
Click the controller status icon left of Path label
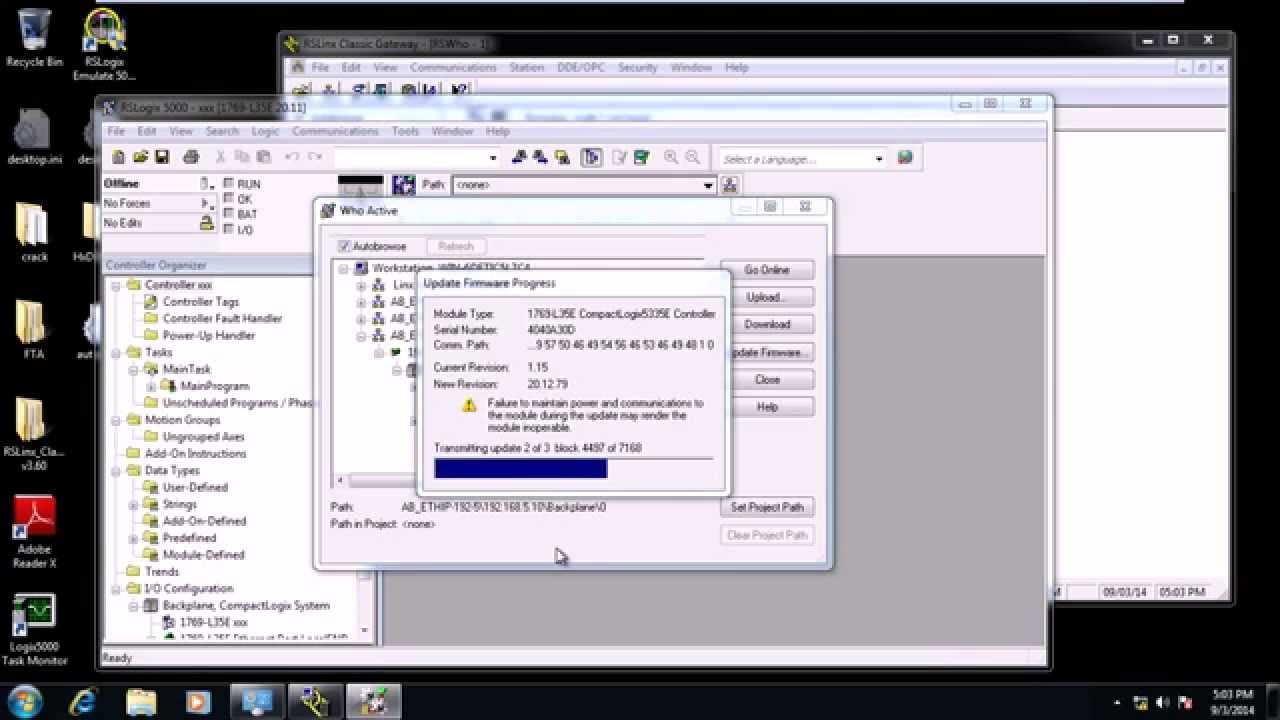[404, 185]
